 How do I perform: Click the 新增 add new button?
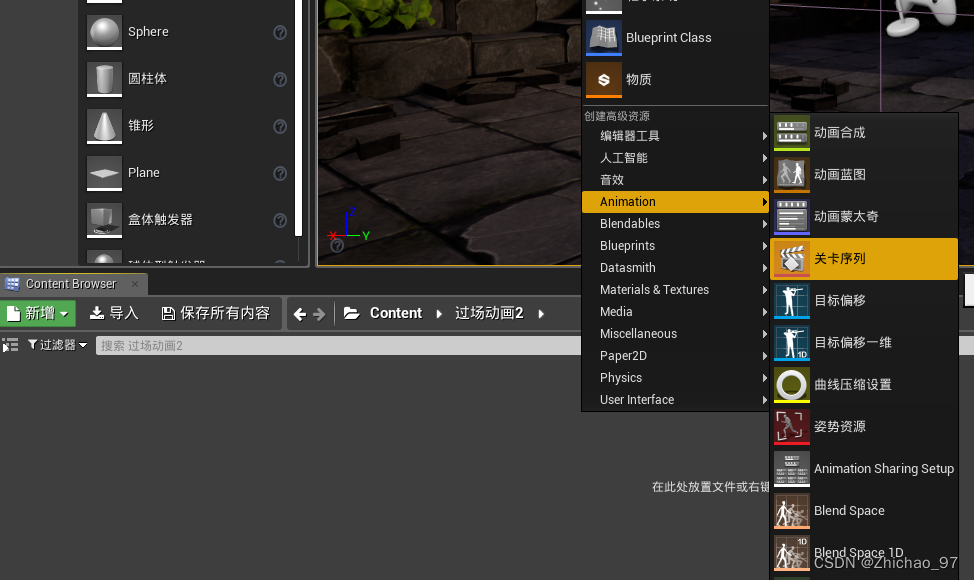click(38, 312)
